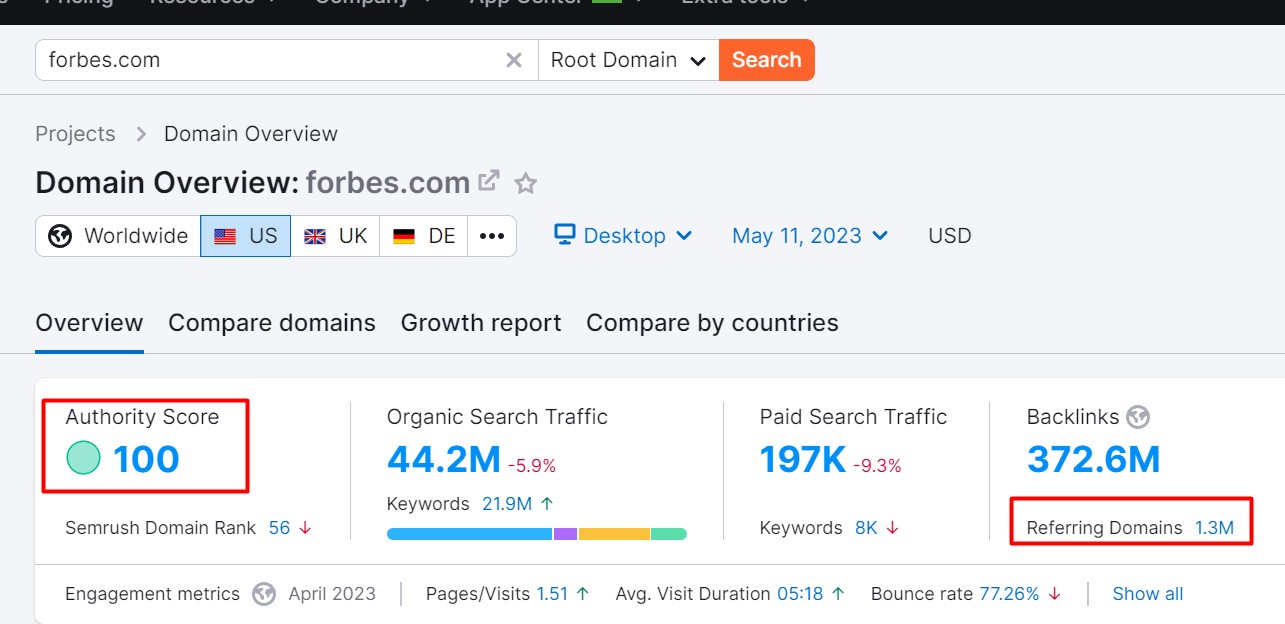Click purple segment of keywords bar
Image resolution: width=1285 pixels, height=624 pixels.
566,534
